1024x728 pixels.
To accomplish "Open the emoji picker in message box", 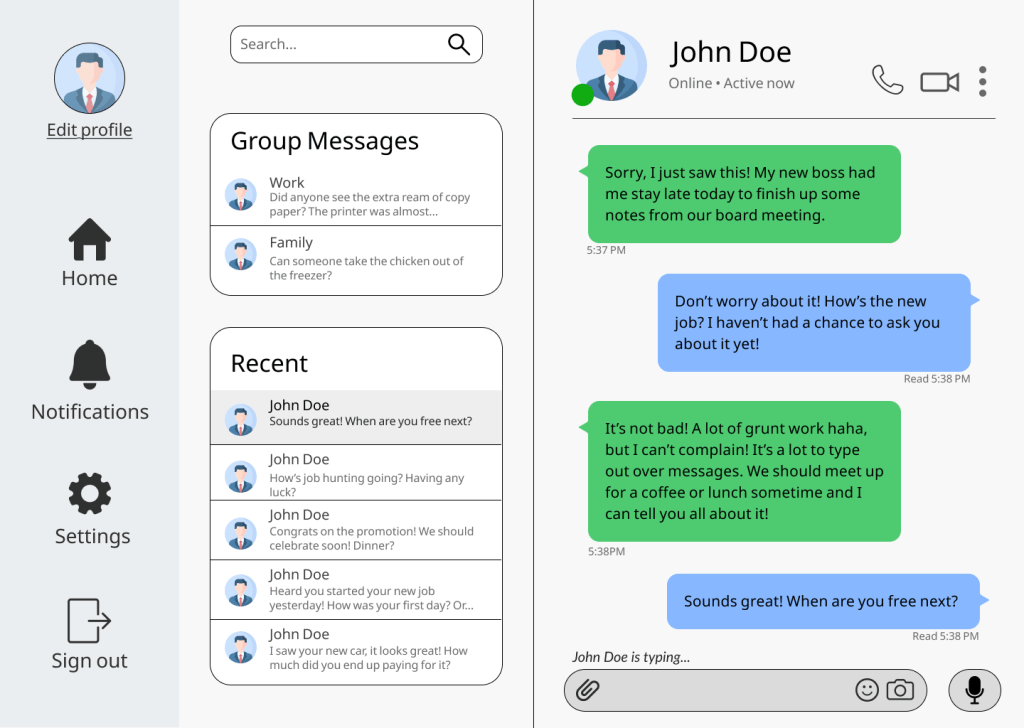I will click(867, 690).
